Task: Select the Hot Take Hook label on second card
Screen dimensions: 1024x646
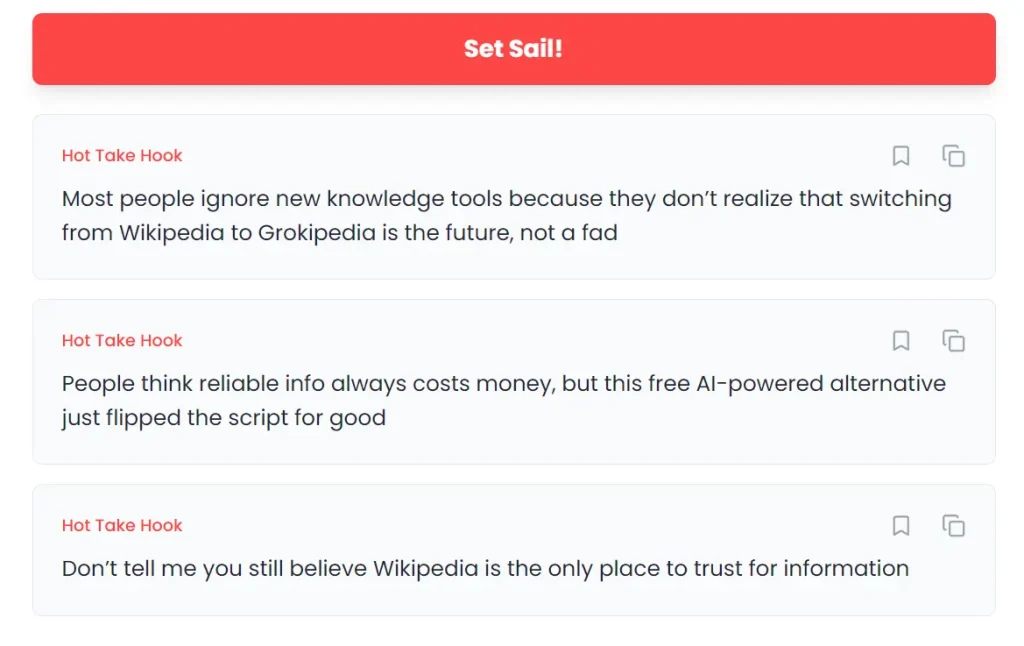Action: 122,341
